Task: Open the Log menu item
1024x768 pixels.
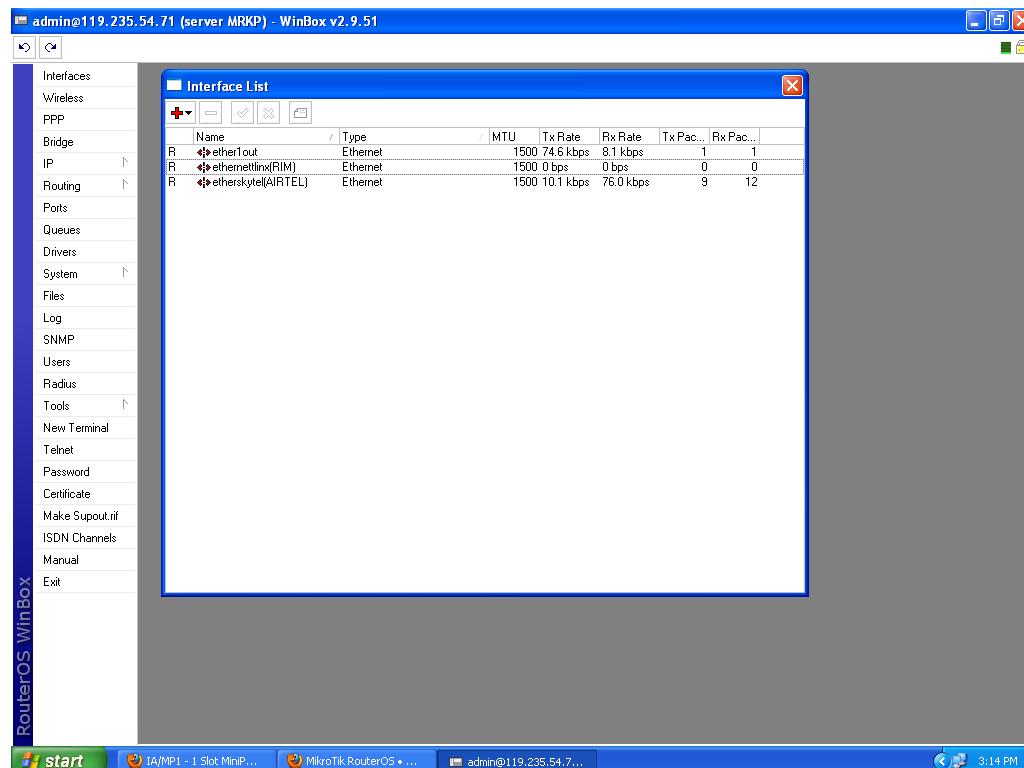Action: click(x=52, y=318)
